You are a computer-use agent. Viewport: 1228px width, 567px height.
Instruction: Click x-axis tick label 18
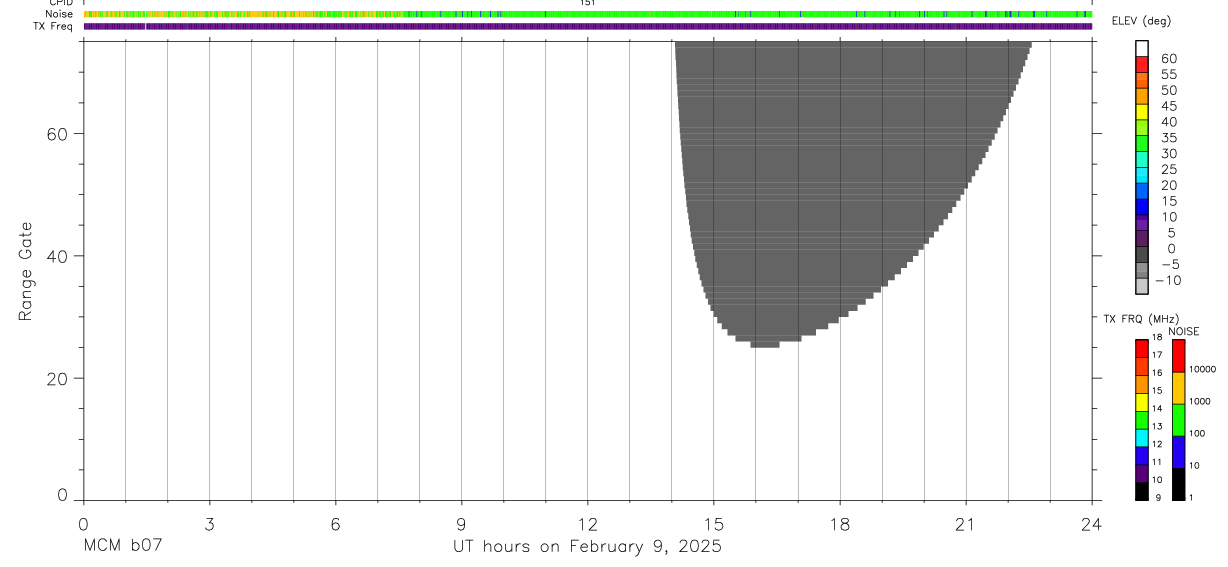coord(840,523)
